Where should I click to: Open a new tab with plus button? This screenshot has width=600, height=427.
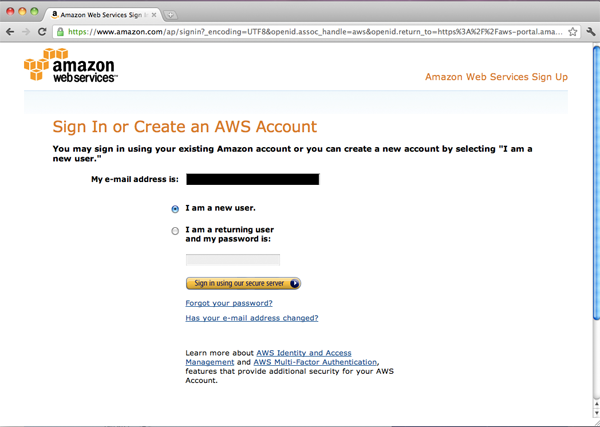(x=170, y=15)
